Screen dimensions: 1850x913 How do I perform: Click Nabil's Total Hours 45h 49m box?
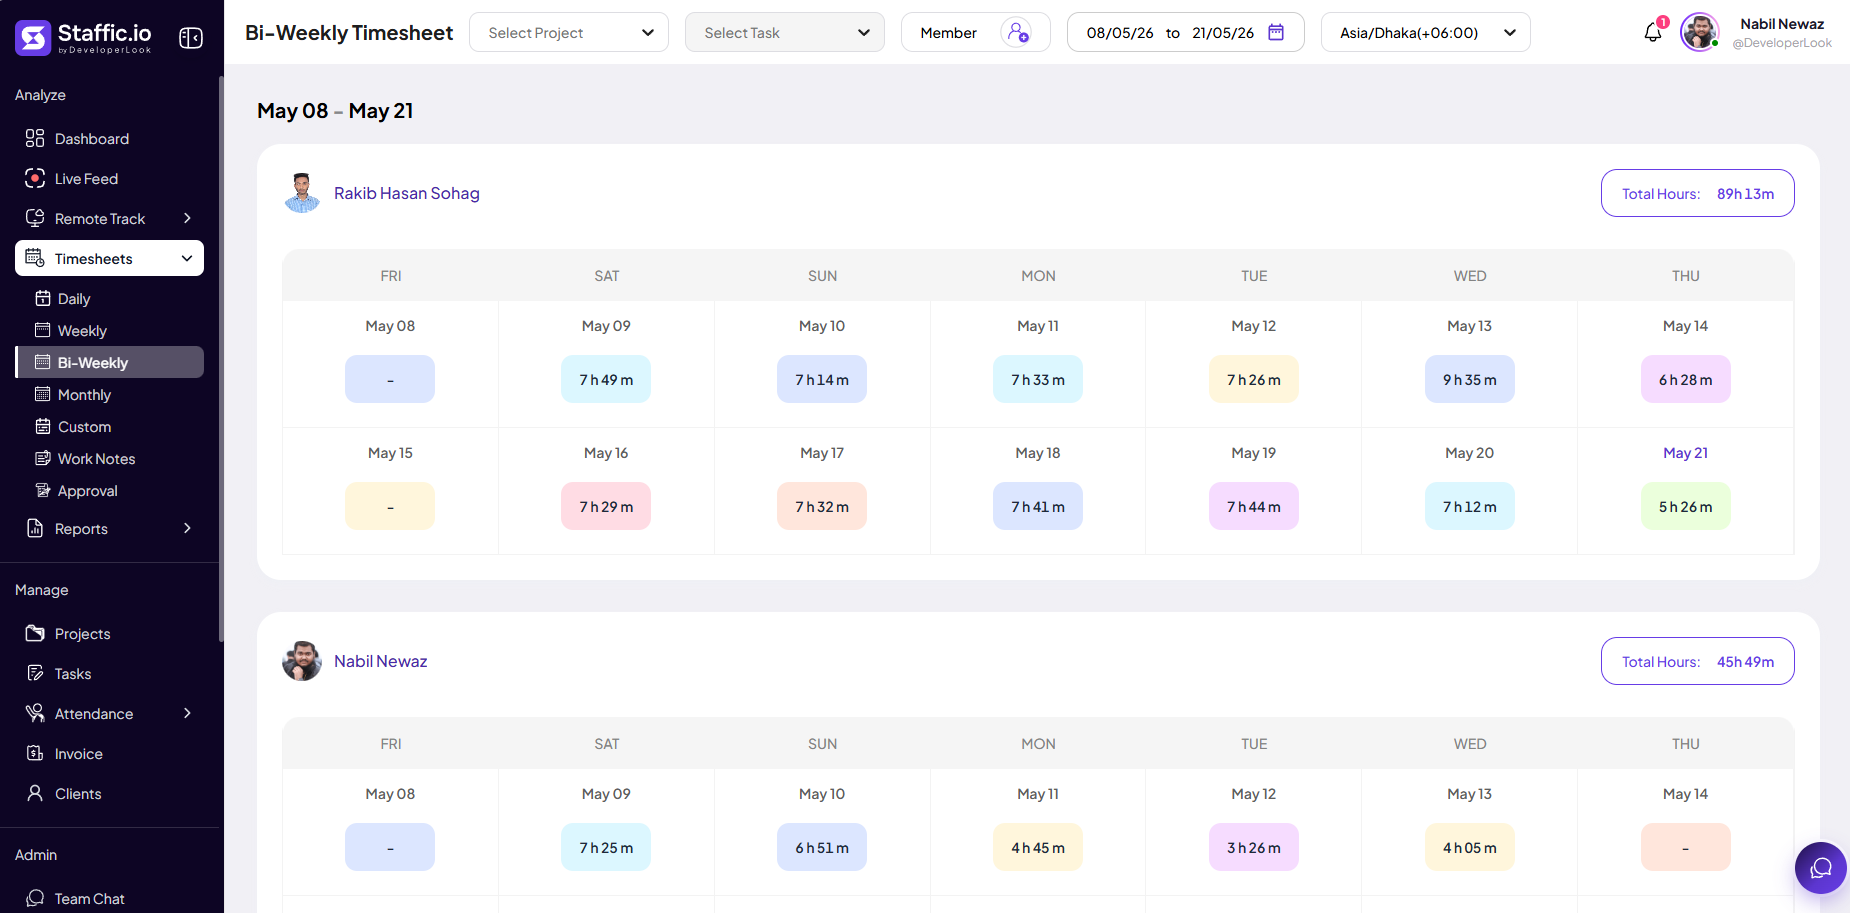1698,661
